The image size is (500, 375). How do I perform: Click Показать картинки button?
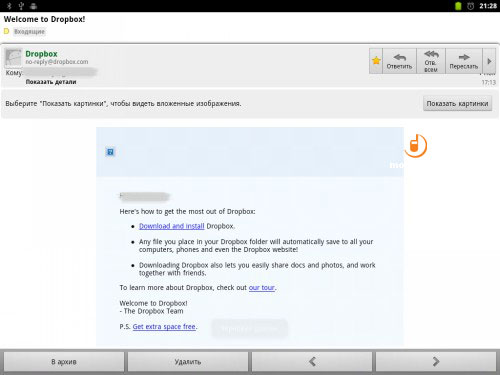(457, 103)
